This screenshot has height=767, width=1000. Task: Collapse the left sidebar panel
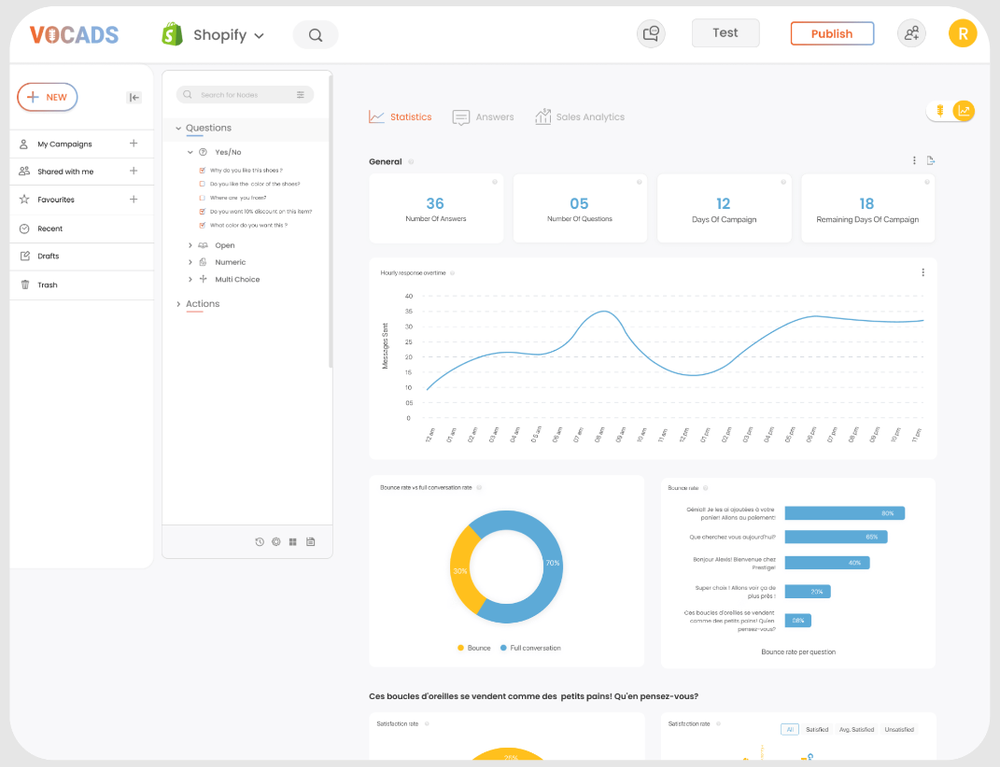134,97
